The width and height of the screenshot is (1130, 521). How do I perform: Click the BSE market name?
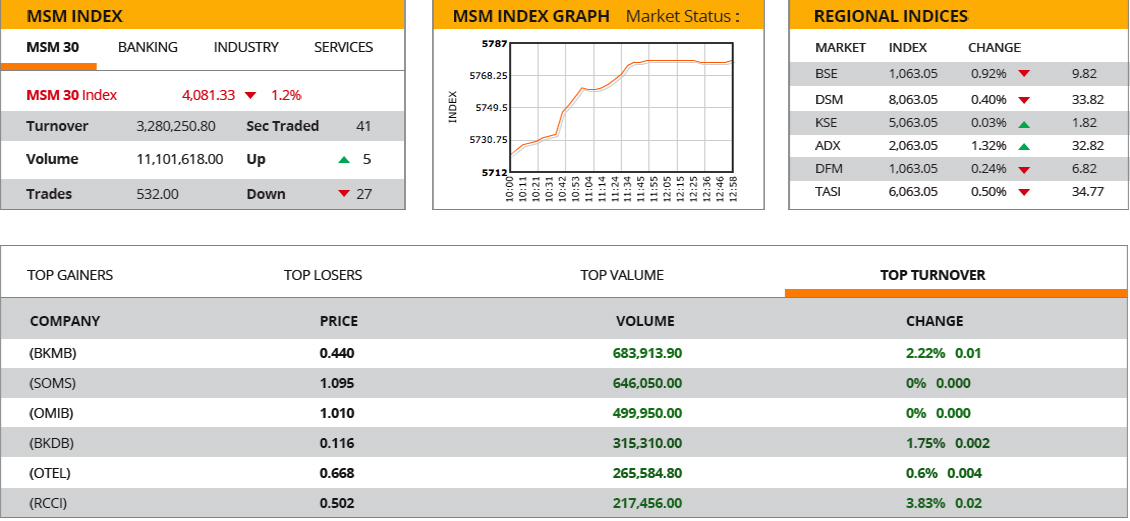tap(827, 74)
